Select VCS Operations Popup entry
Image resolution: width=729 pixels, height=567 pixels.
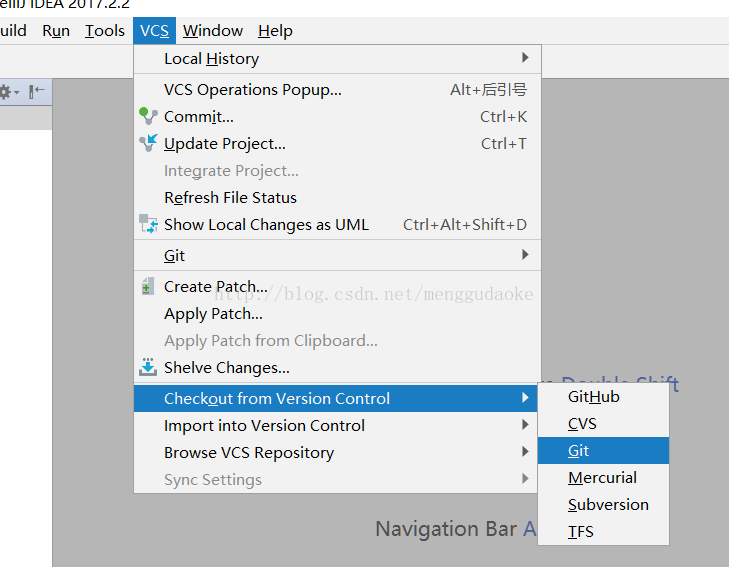[338, 89]
